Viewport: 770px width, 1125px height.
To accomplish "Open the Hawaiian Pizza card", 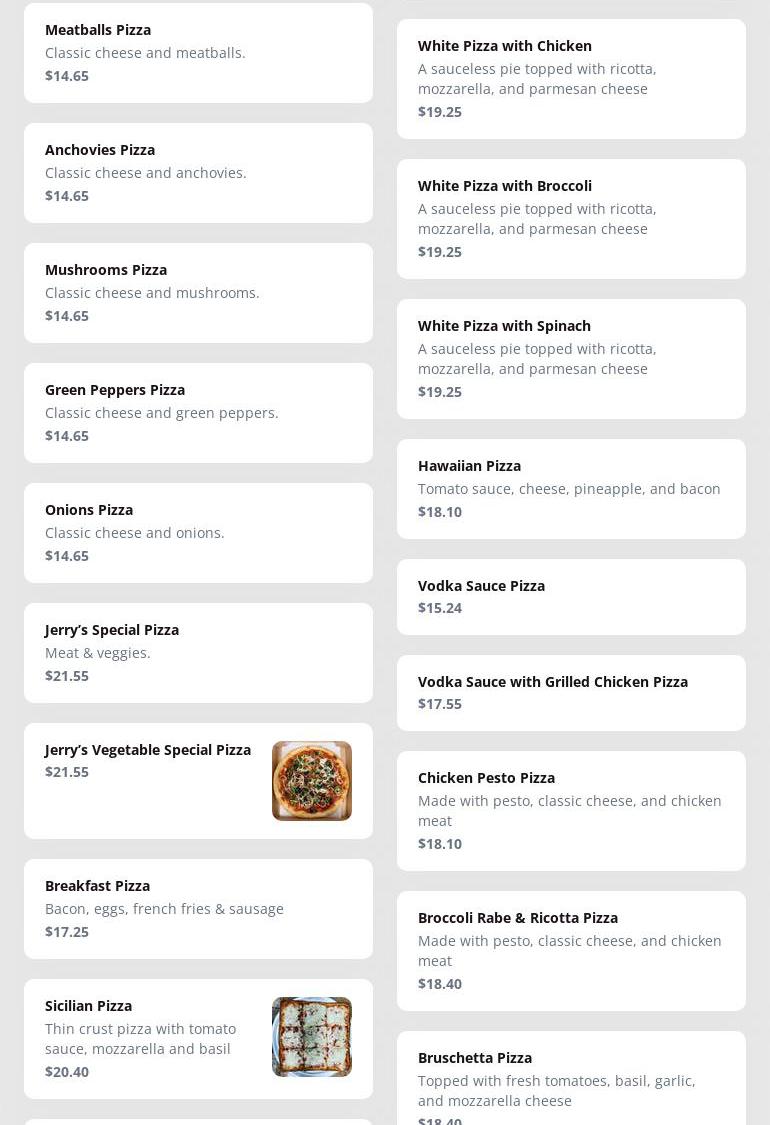I will (571, 489).
